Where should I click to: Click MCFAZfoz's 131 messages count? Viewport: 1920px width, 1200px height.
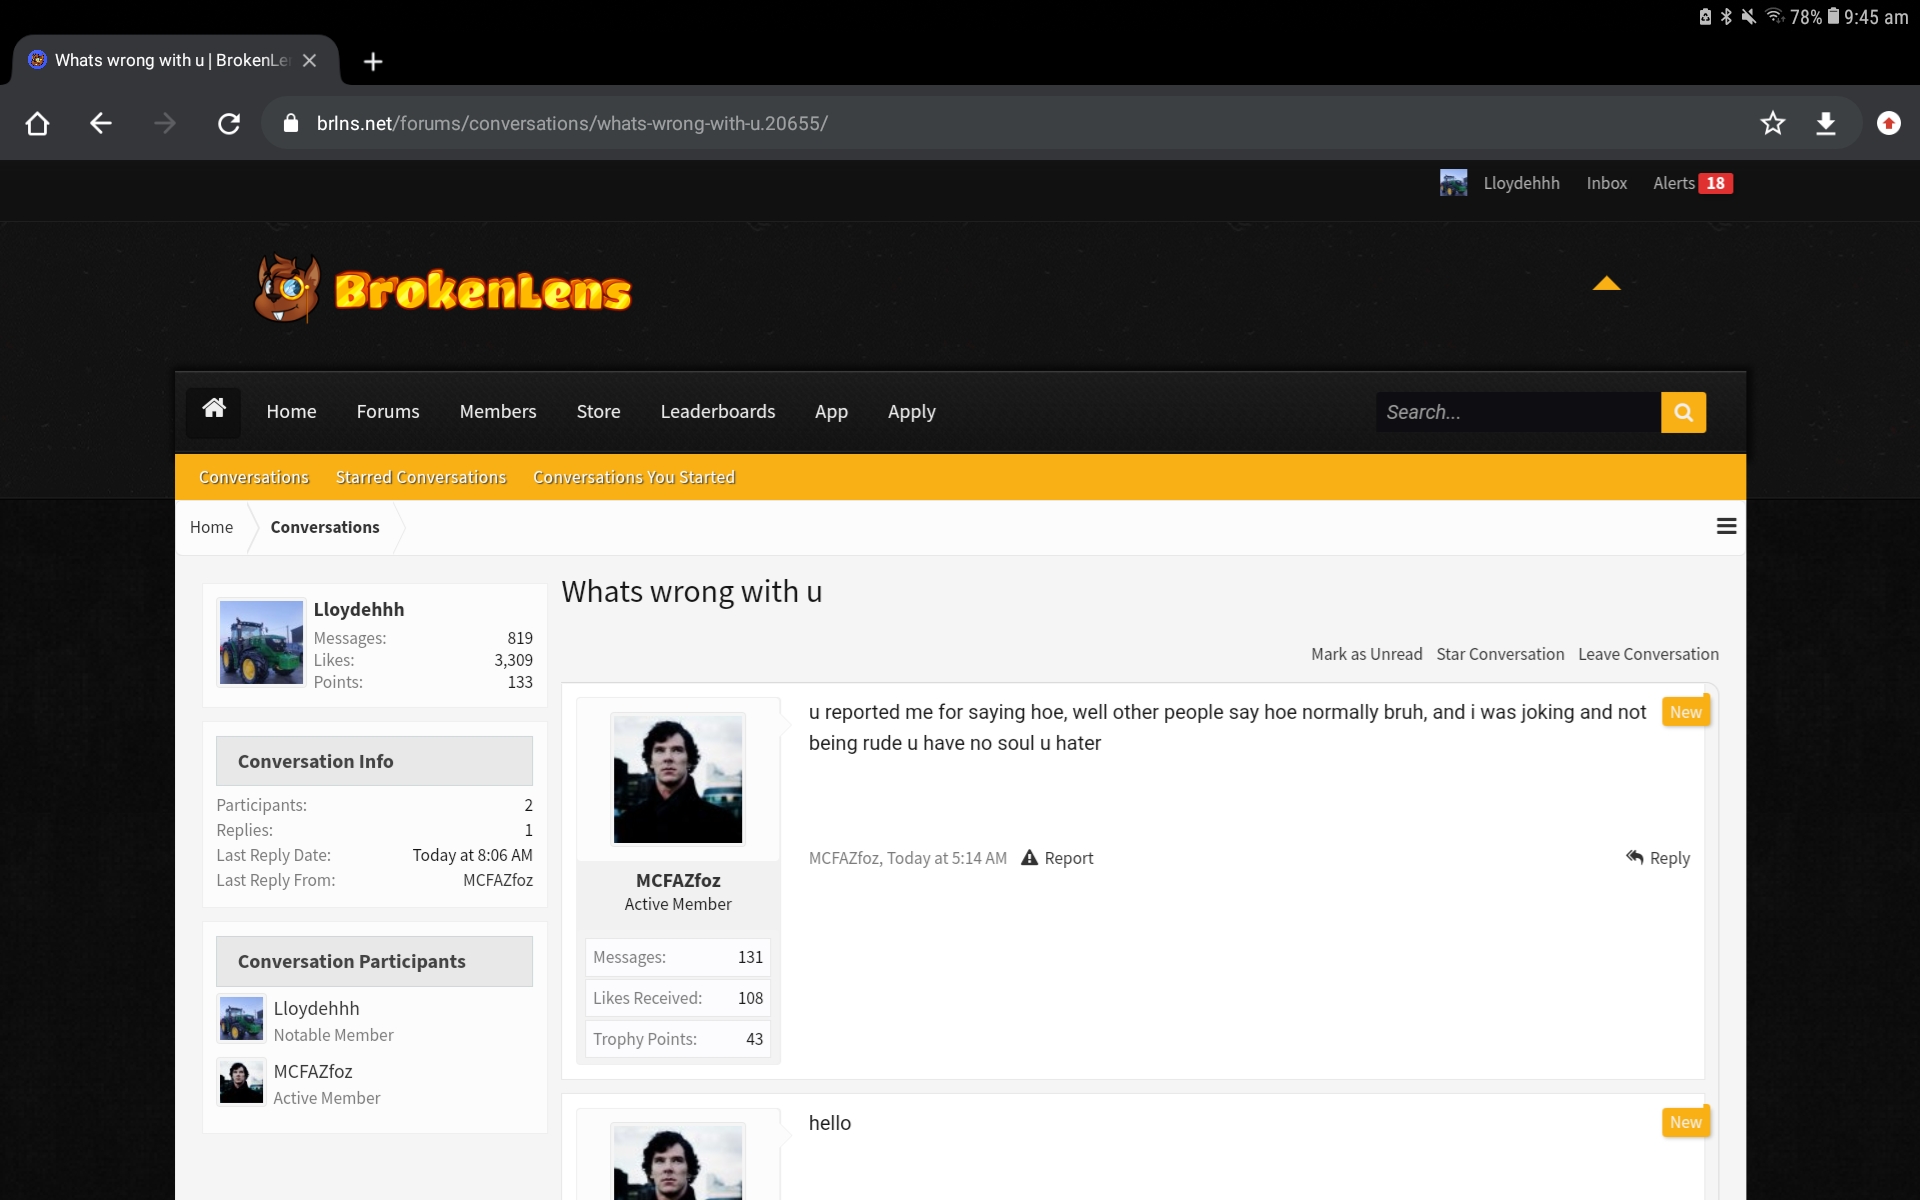tap(750, 957)
